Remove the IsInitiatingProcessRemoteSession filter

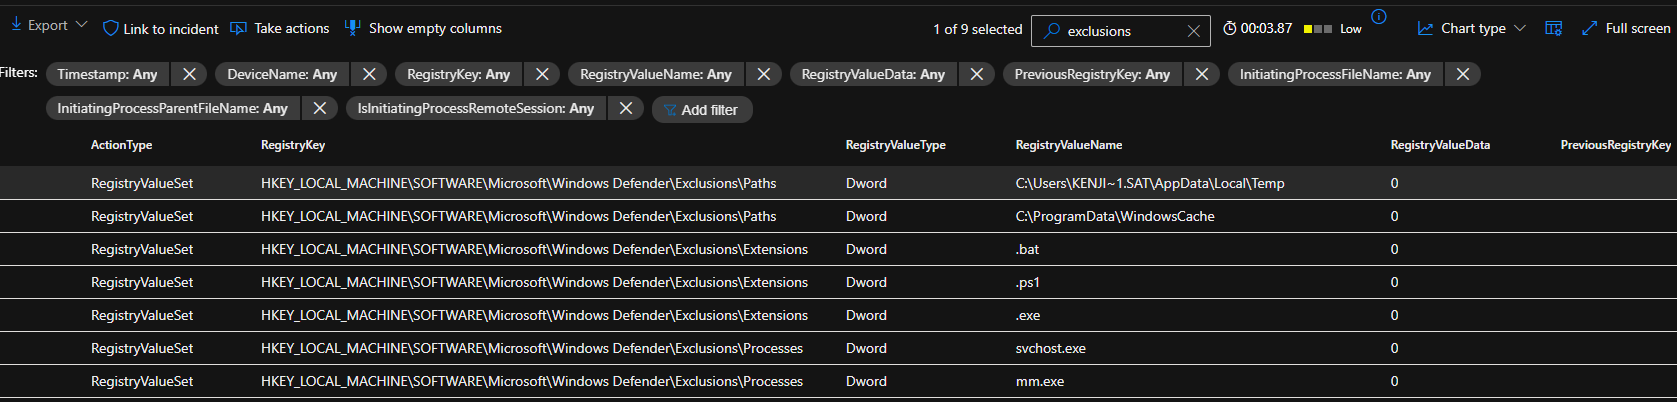626,108
